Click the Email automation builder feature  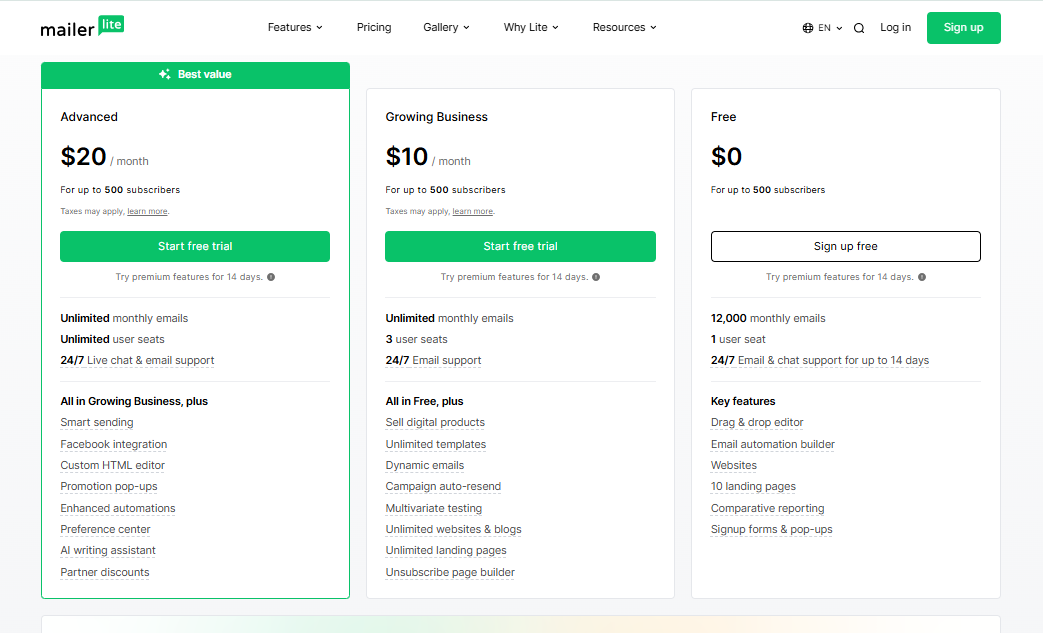pos(772,444)
